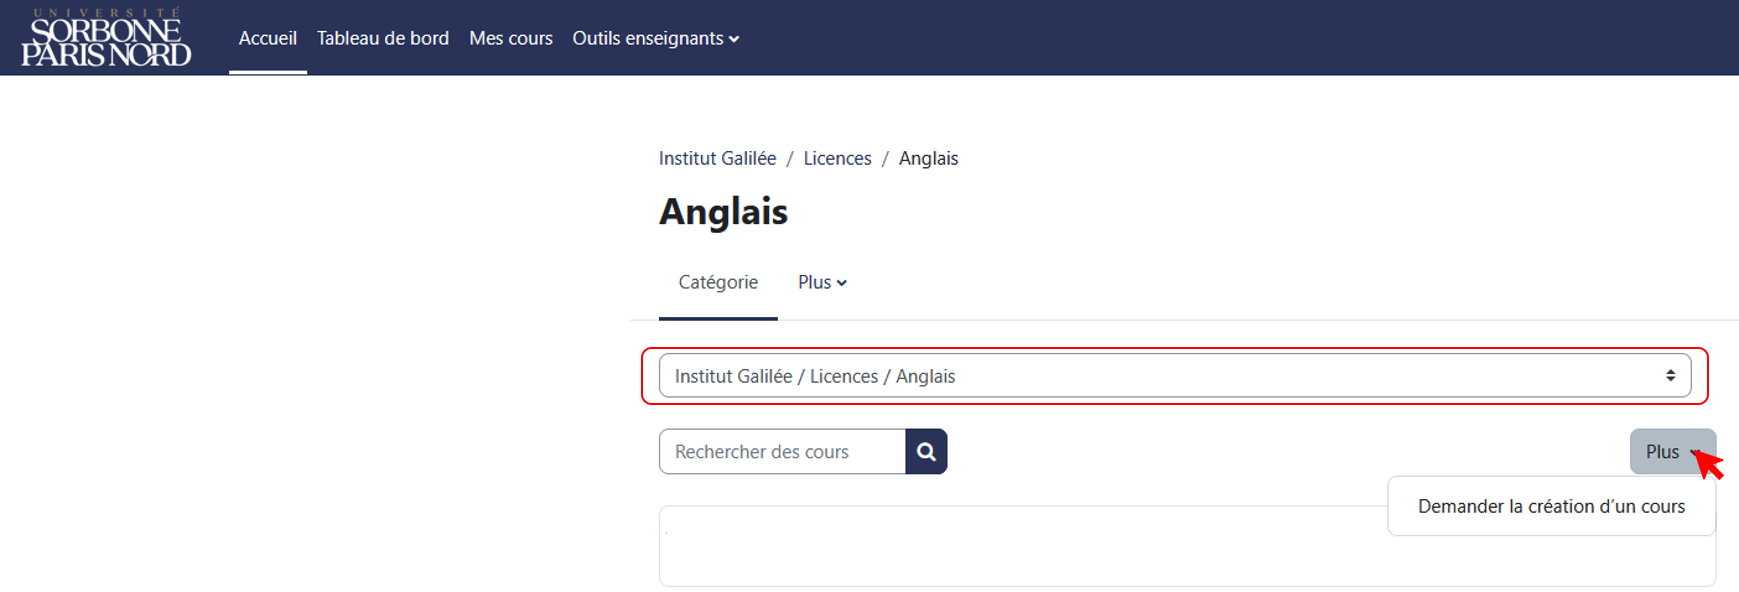Click the empty course list panel
Viewport: 1739px width, 592px height.
click(x=1022, y=546)
